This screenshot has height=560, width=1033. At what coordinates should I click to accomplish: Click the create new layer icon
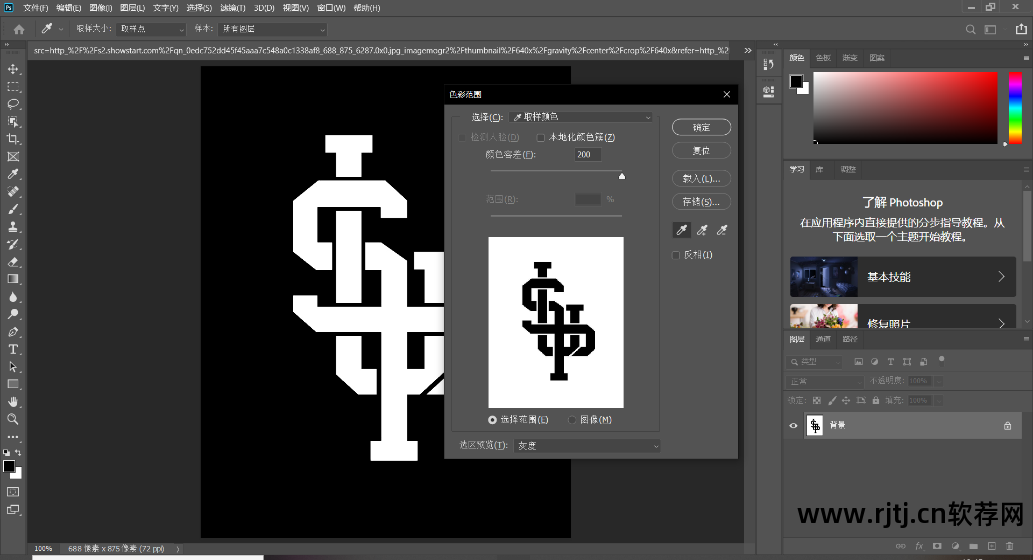991,546
